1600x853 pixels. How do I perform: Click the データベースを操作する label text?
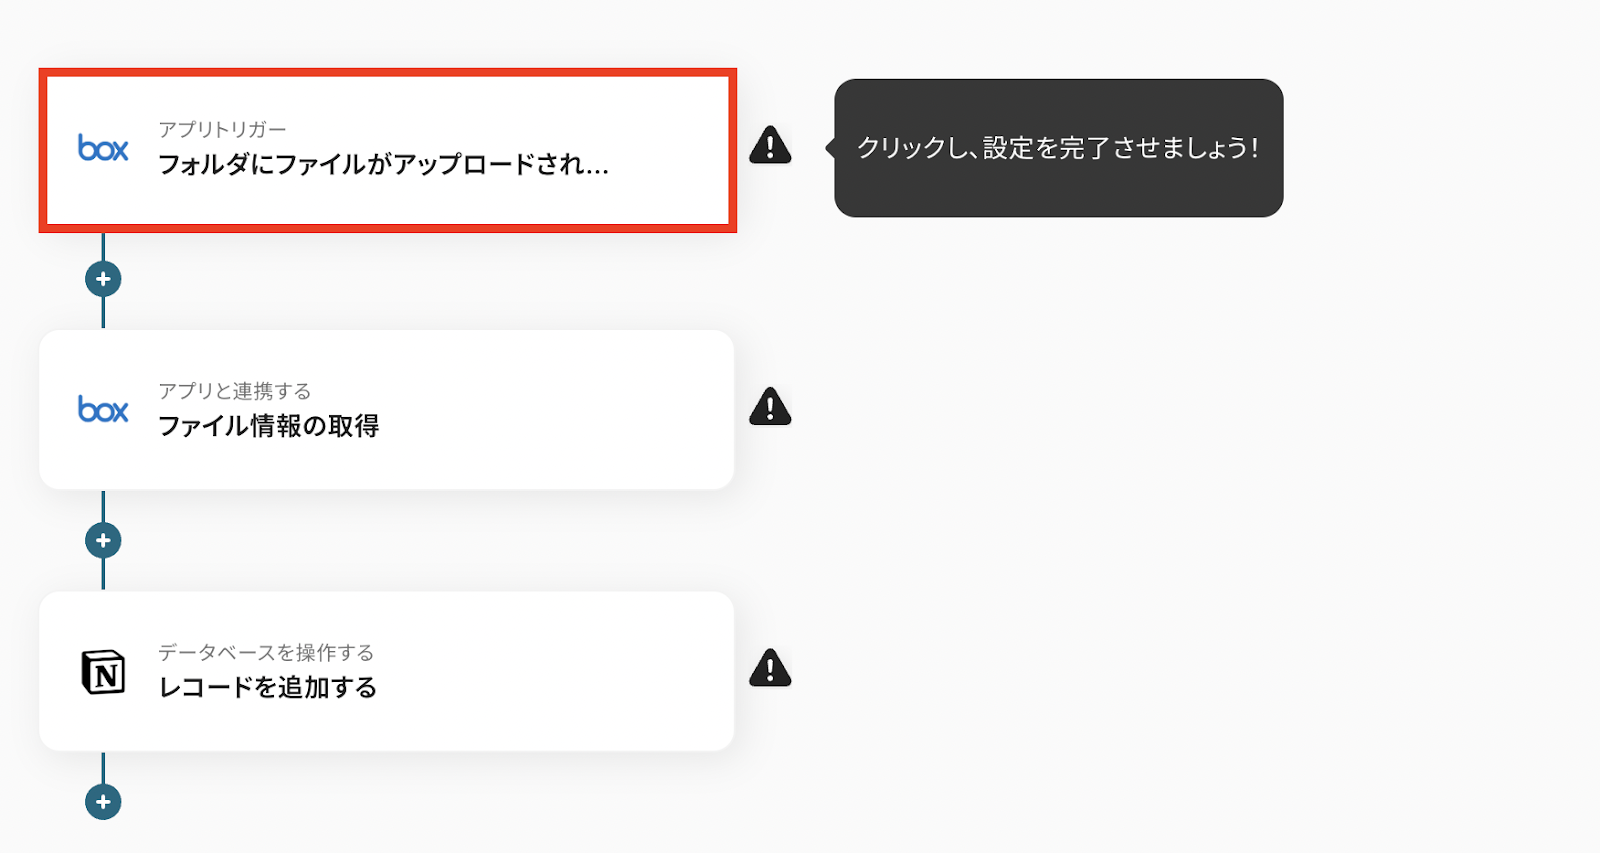266,652
